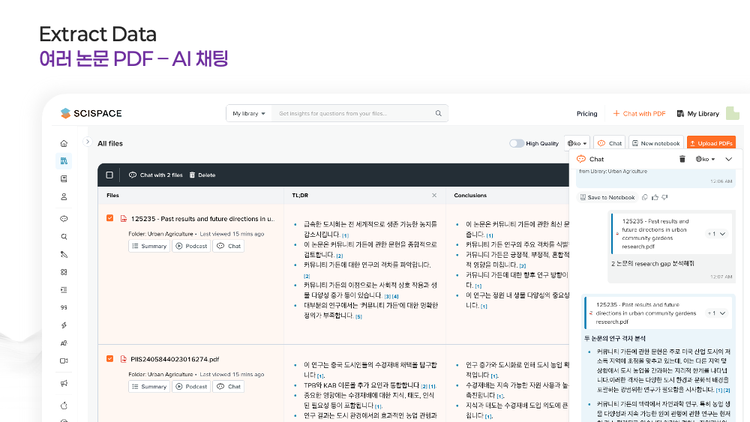
Task: Click the search magnifier in the top search bar
Action: pyautogui.click(x=438, y=113)
